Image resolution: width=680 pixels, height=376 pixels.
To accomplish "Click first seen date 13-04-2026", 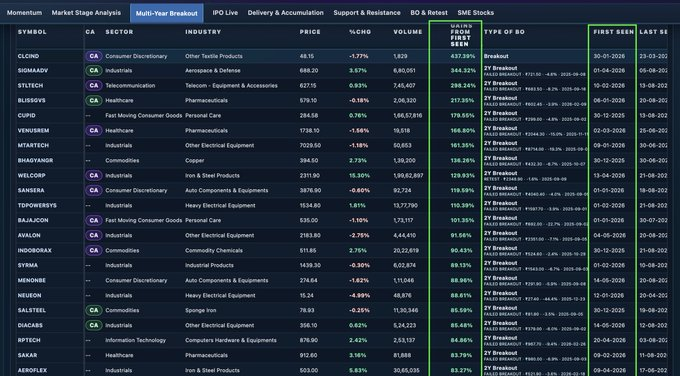I will [x=609, y=176].
